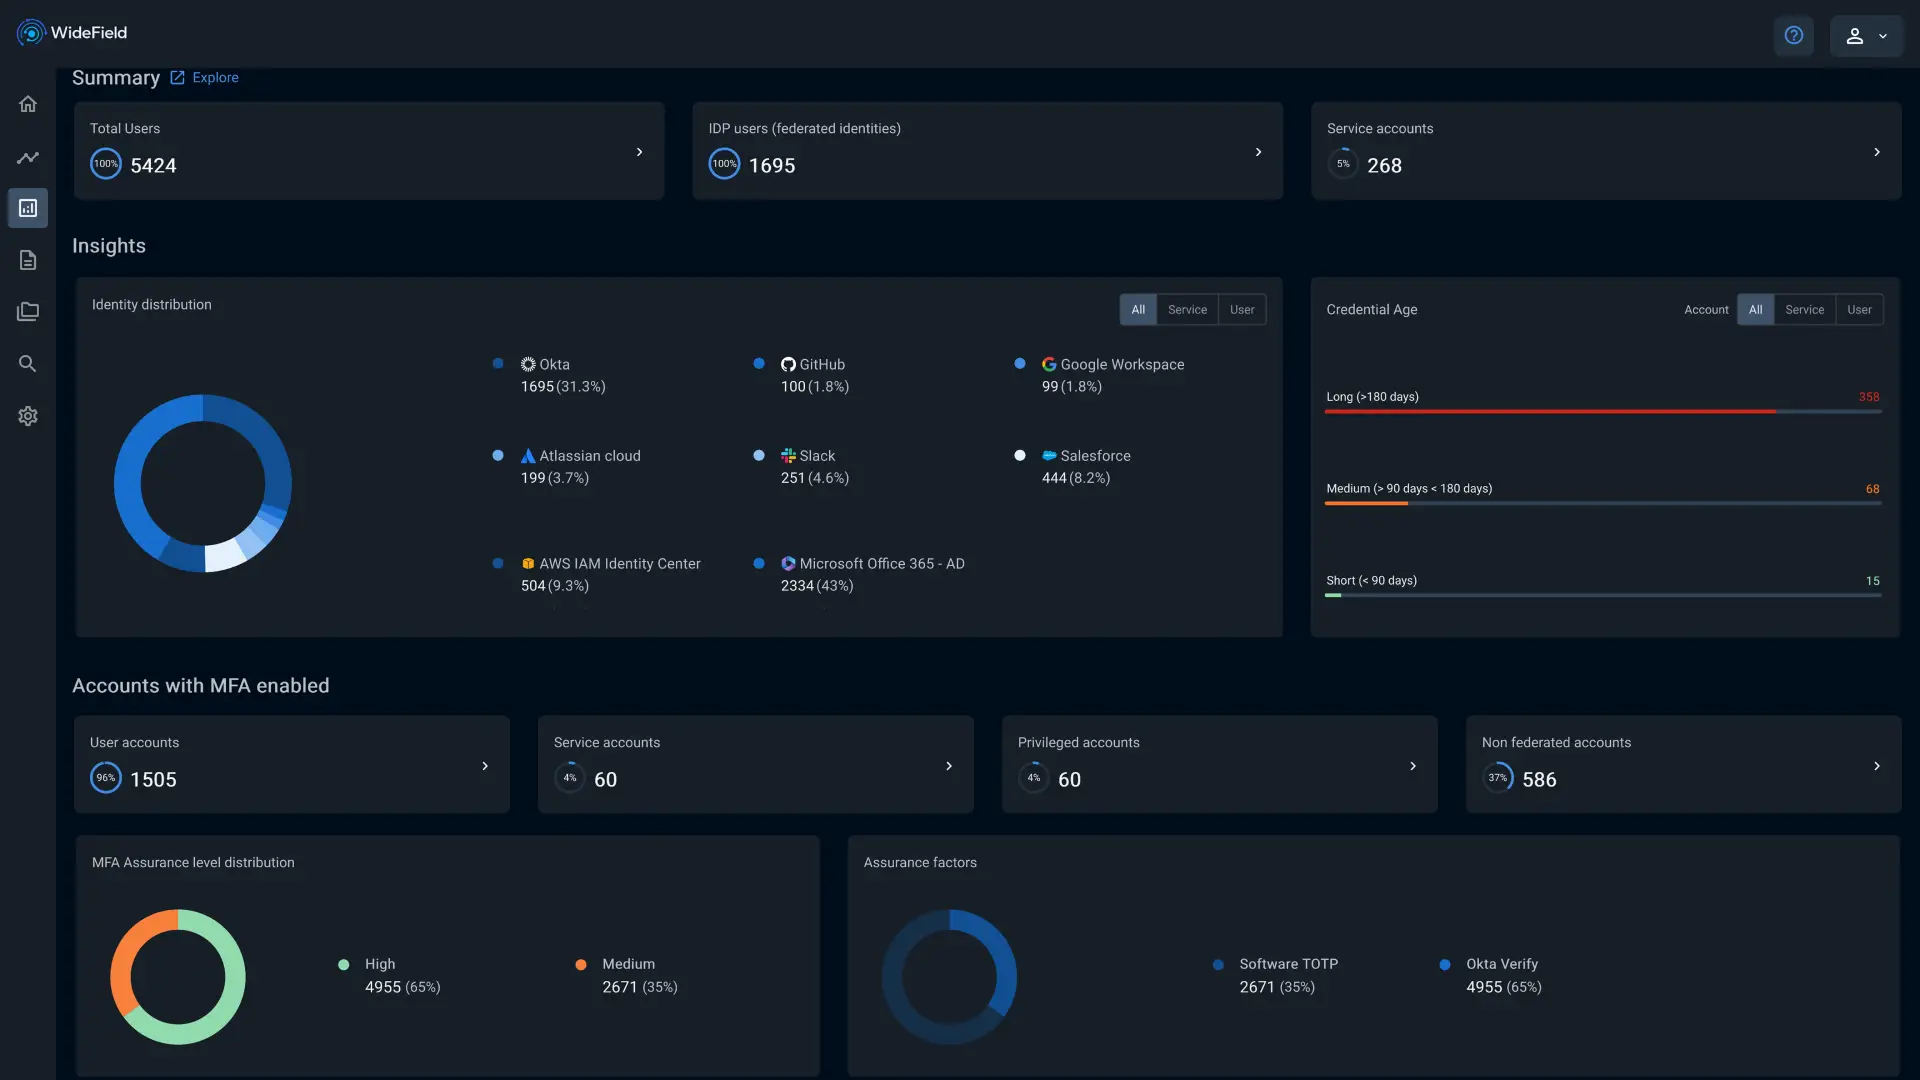Open the trends chart sidebar icon
Image resolution: width=1920 pixels, height=1080 pixels.
pos(28,157)
